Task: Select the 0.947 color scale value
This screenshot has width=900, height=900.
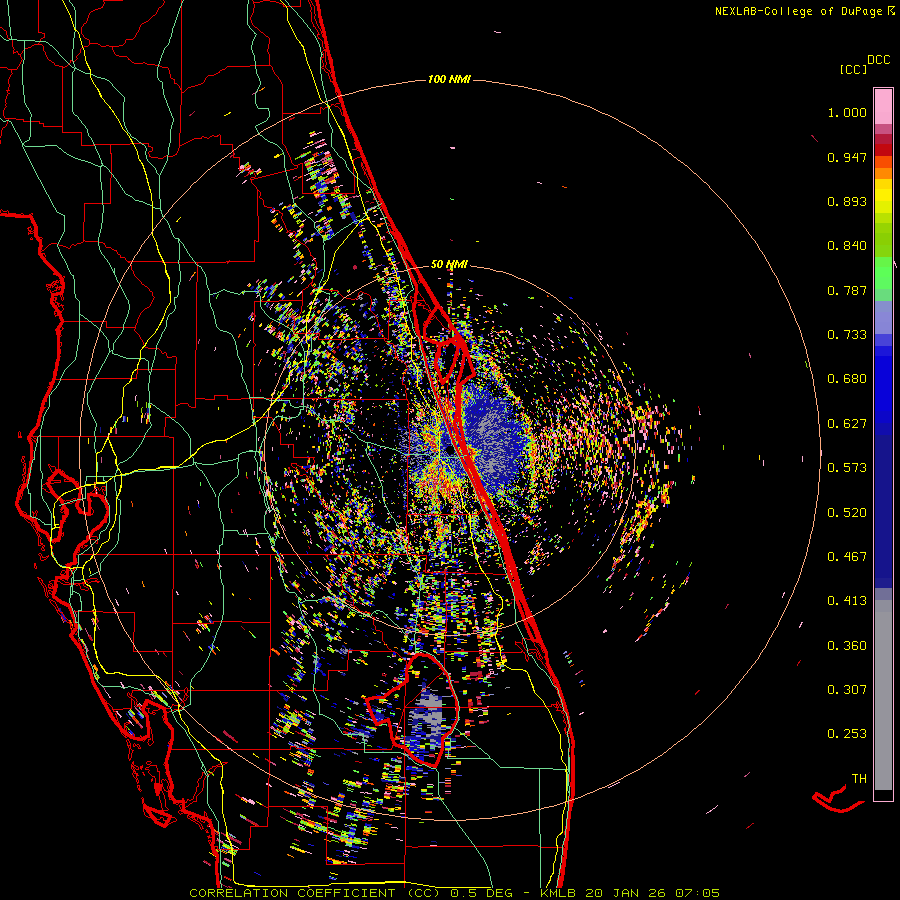Action: point(847,157)
